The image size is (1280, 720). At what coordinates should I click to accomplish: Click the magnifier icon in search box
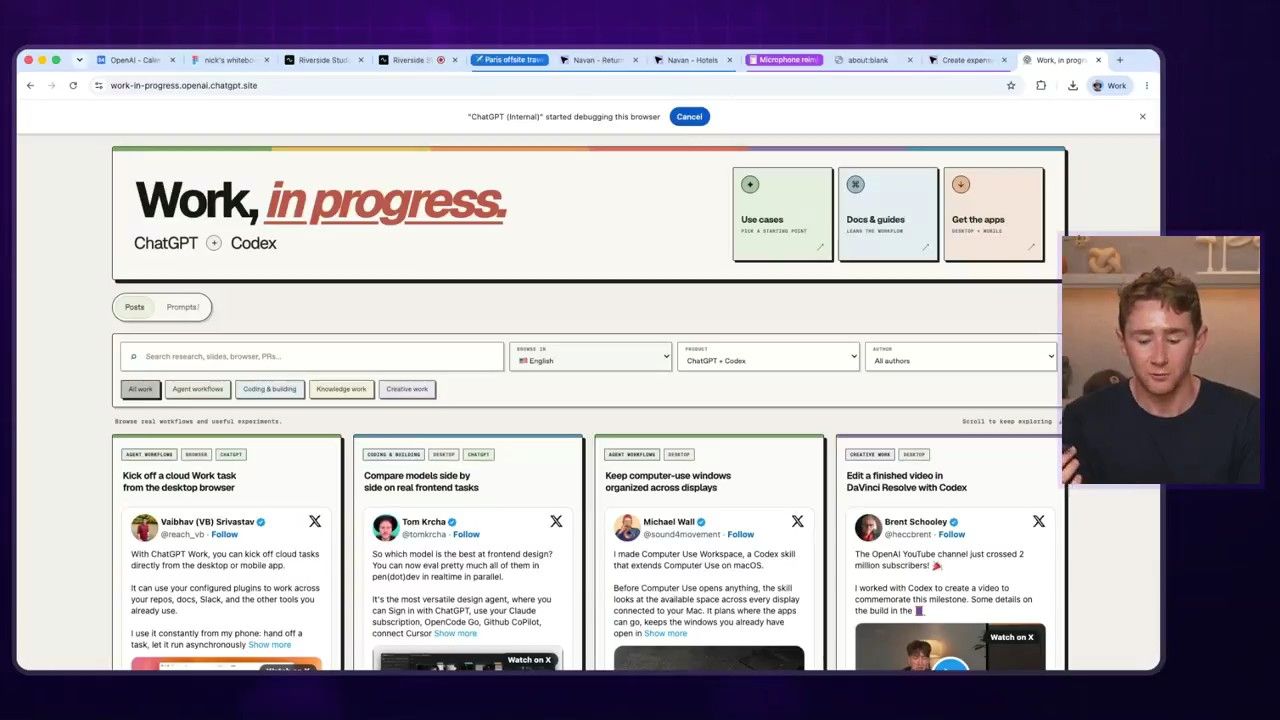134,357
